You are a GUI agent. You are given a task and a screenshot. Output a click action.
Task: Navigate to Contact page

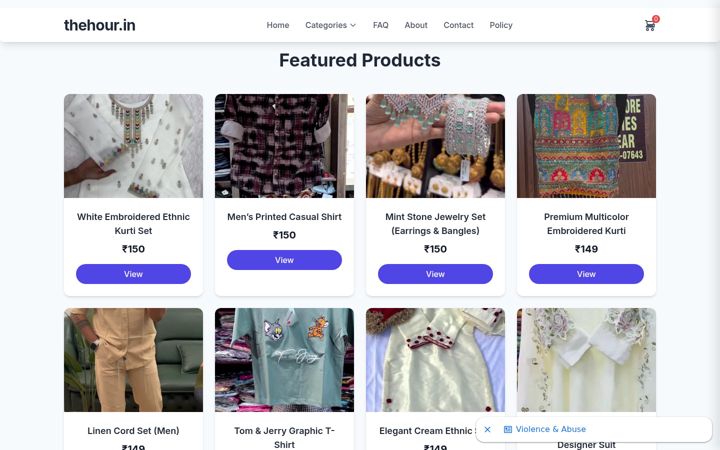pos(458,25)
